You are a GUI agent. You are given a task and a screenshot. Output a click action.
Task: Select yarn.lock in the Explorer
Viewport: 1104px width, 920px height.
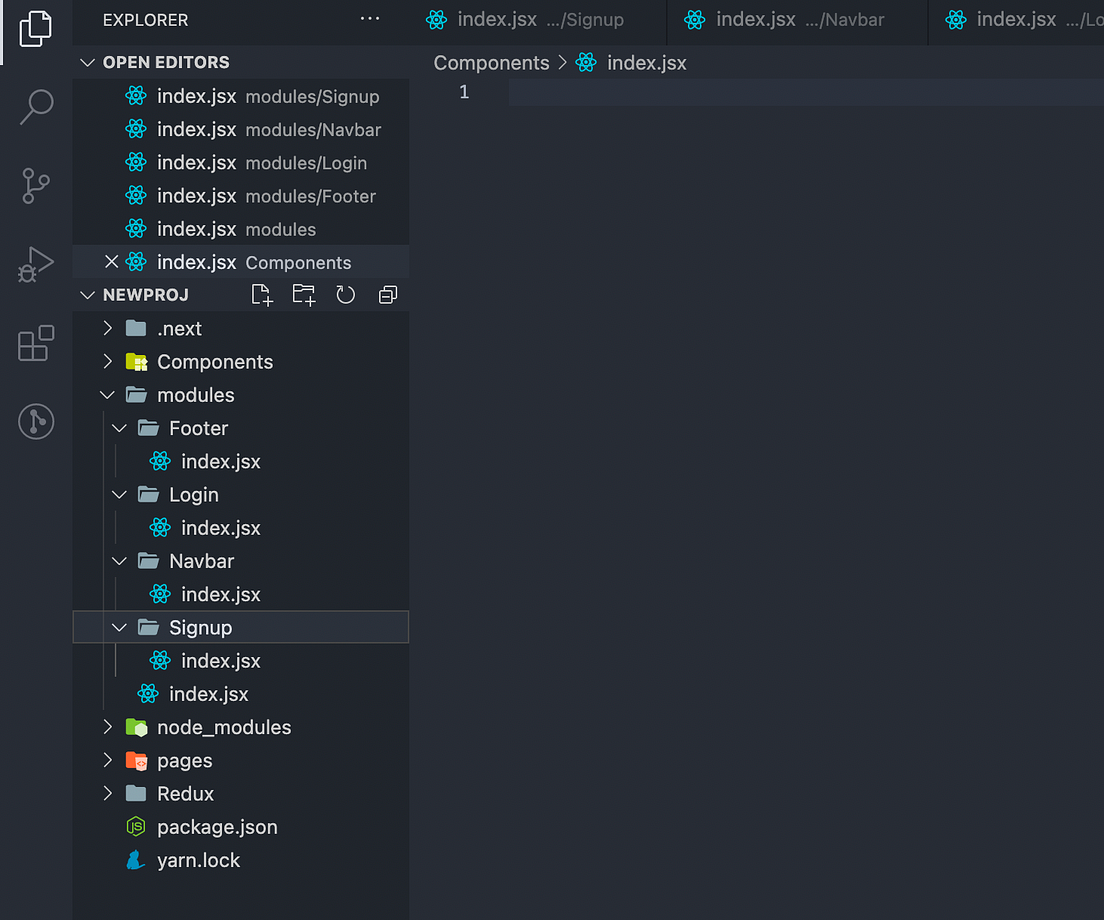199,860
